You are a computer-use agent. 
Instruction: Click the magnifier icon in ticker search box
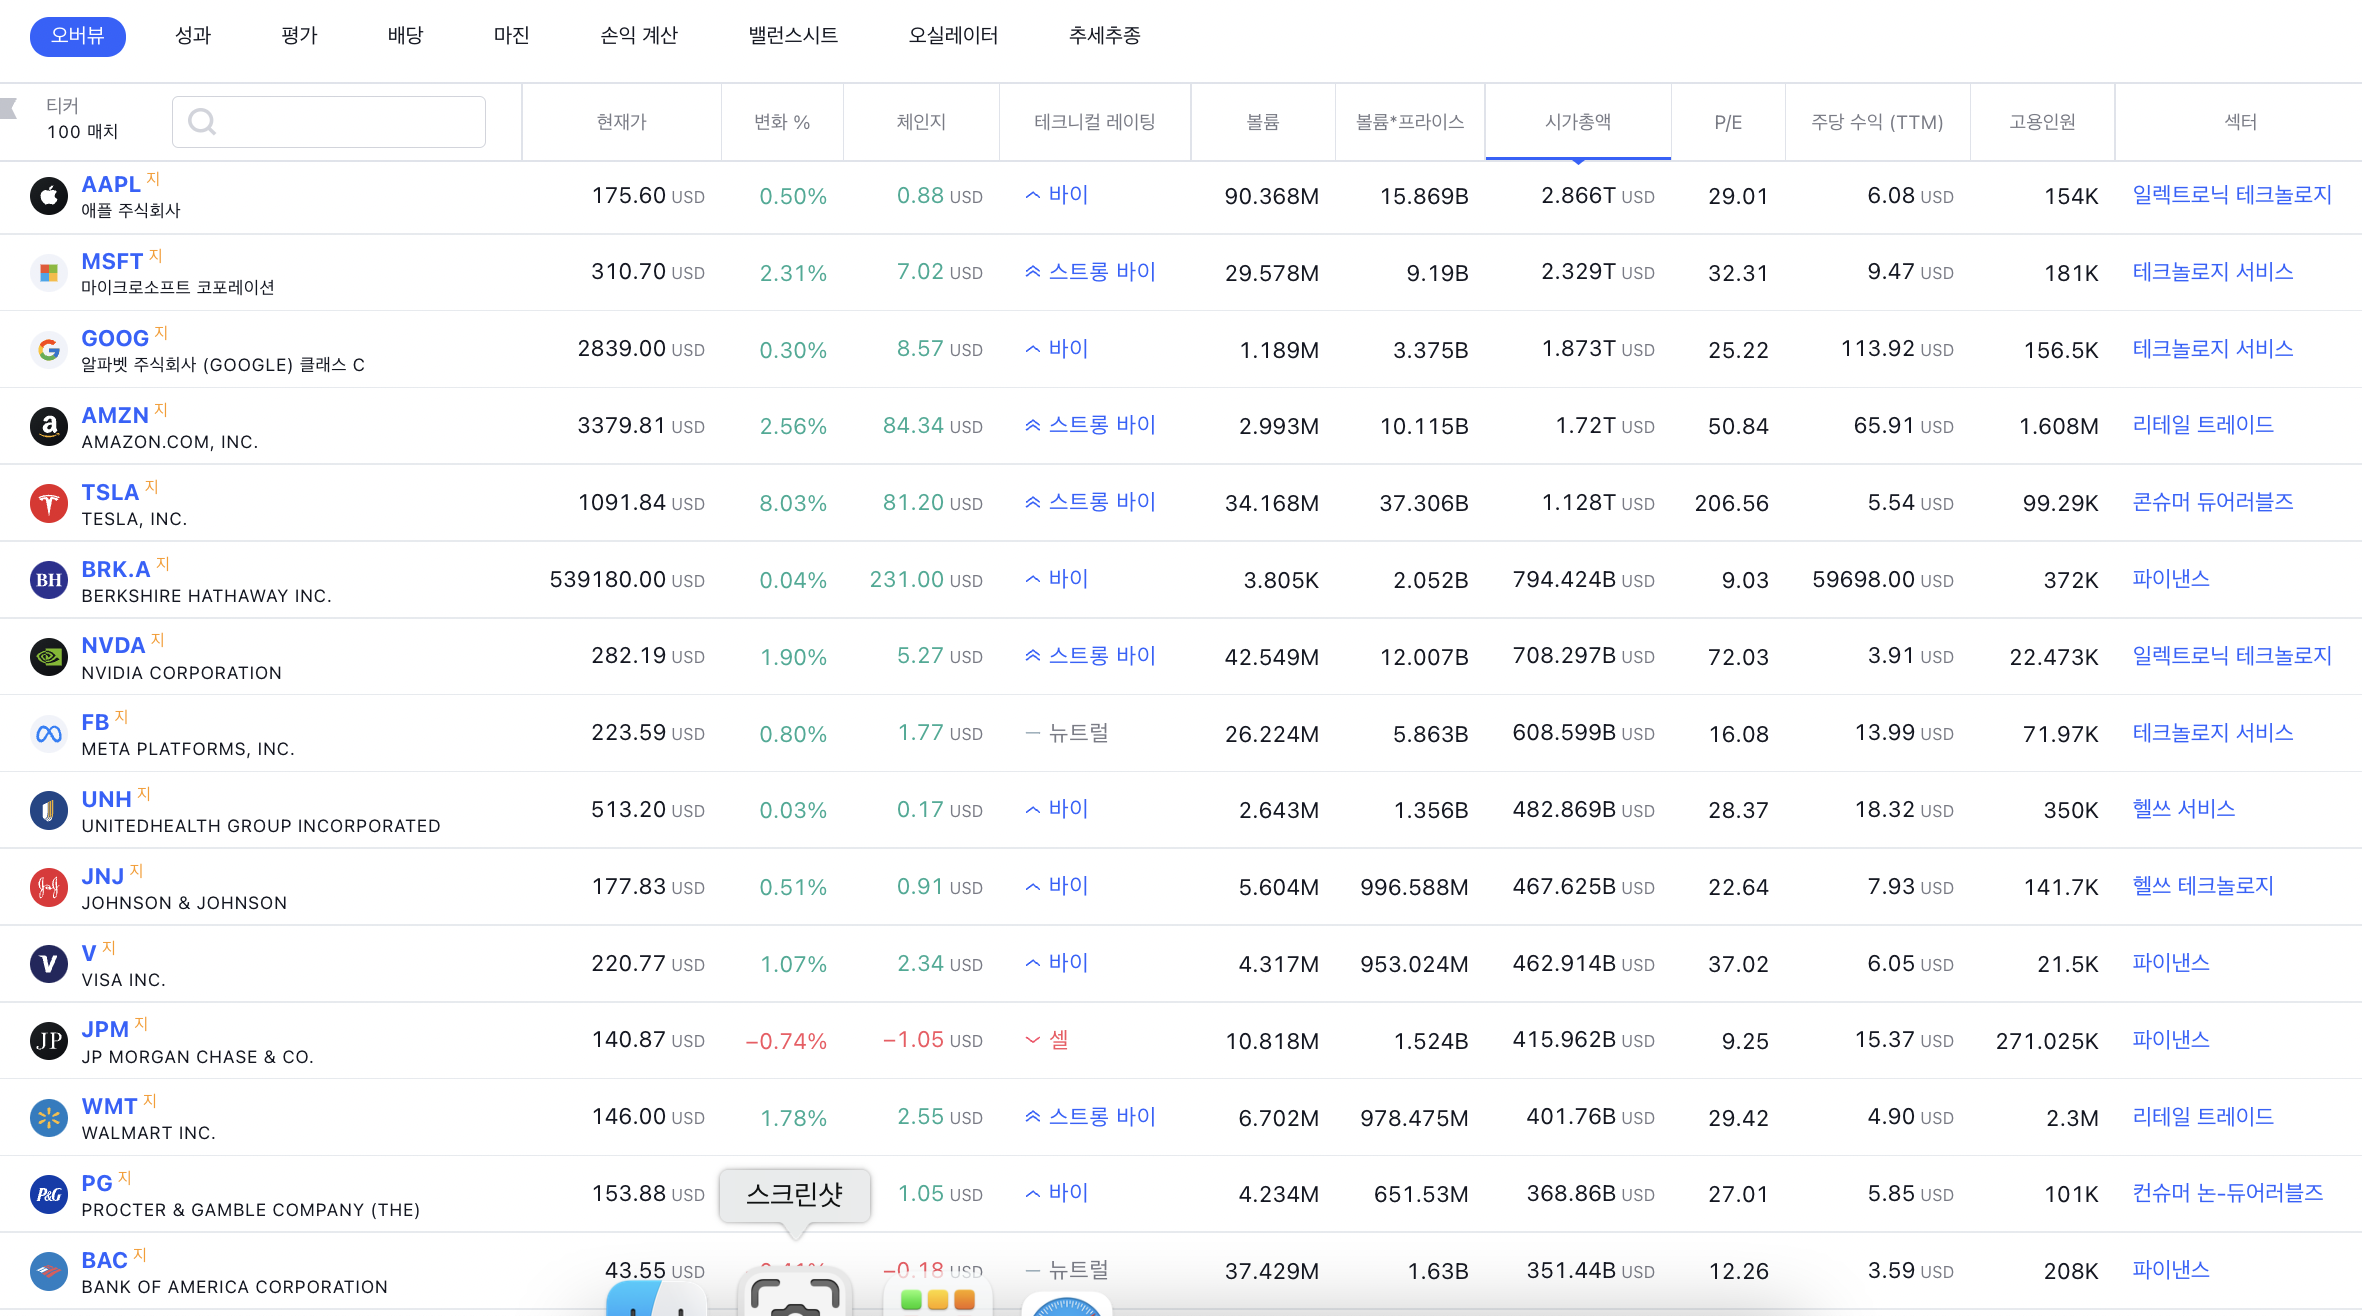(x=202, y=122)
